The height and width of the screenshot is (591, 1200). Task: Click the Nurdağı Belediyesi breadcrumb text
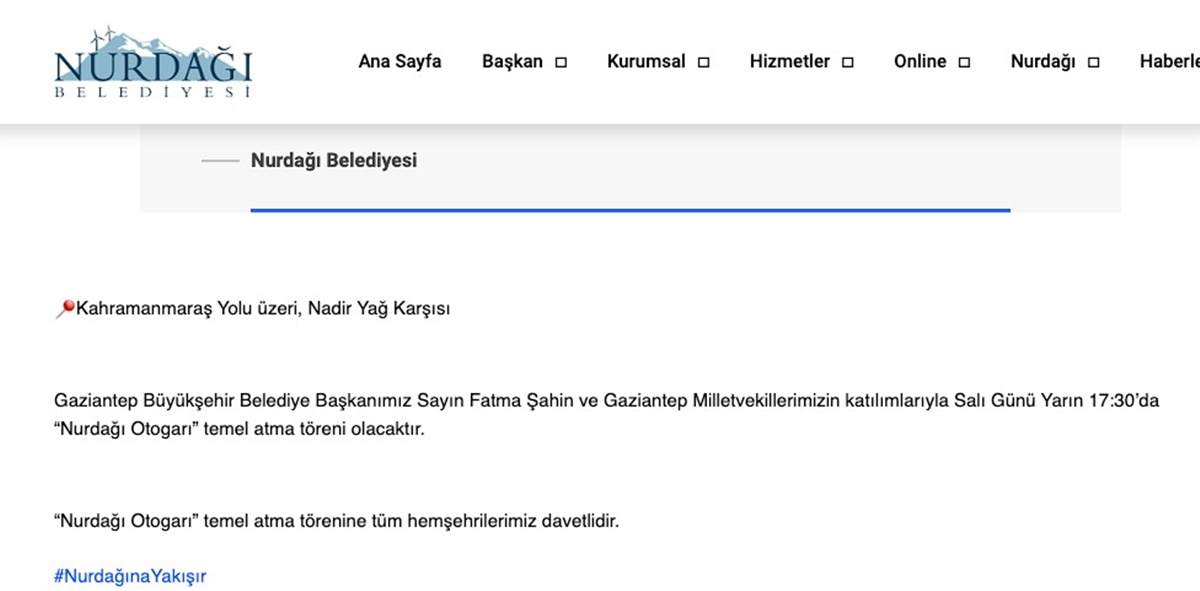point(334,160)
